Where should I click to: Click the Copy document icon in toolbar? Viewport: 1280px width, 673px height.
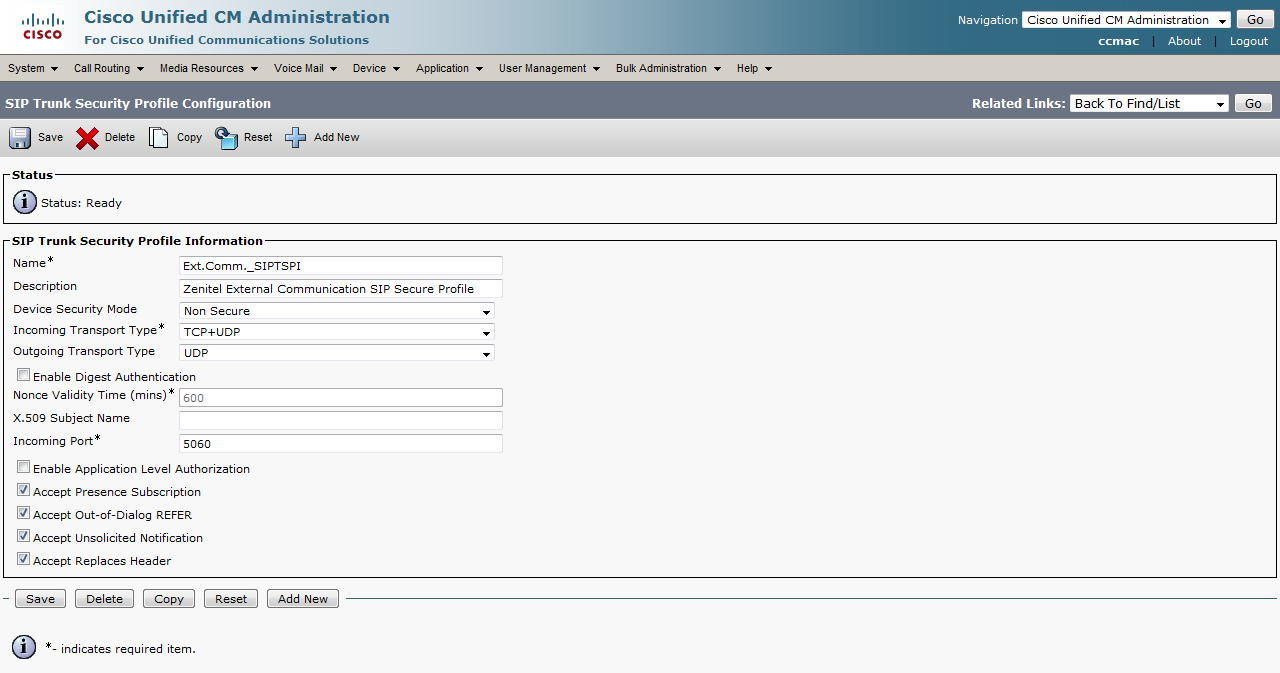[159, 138]
